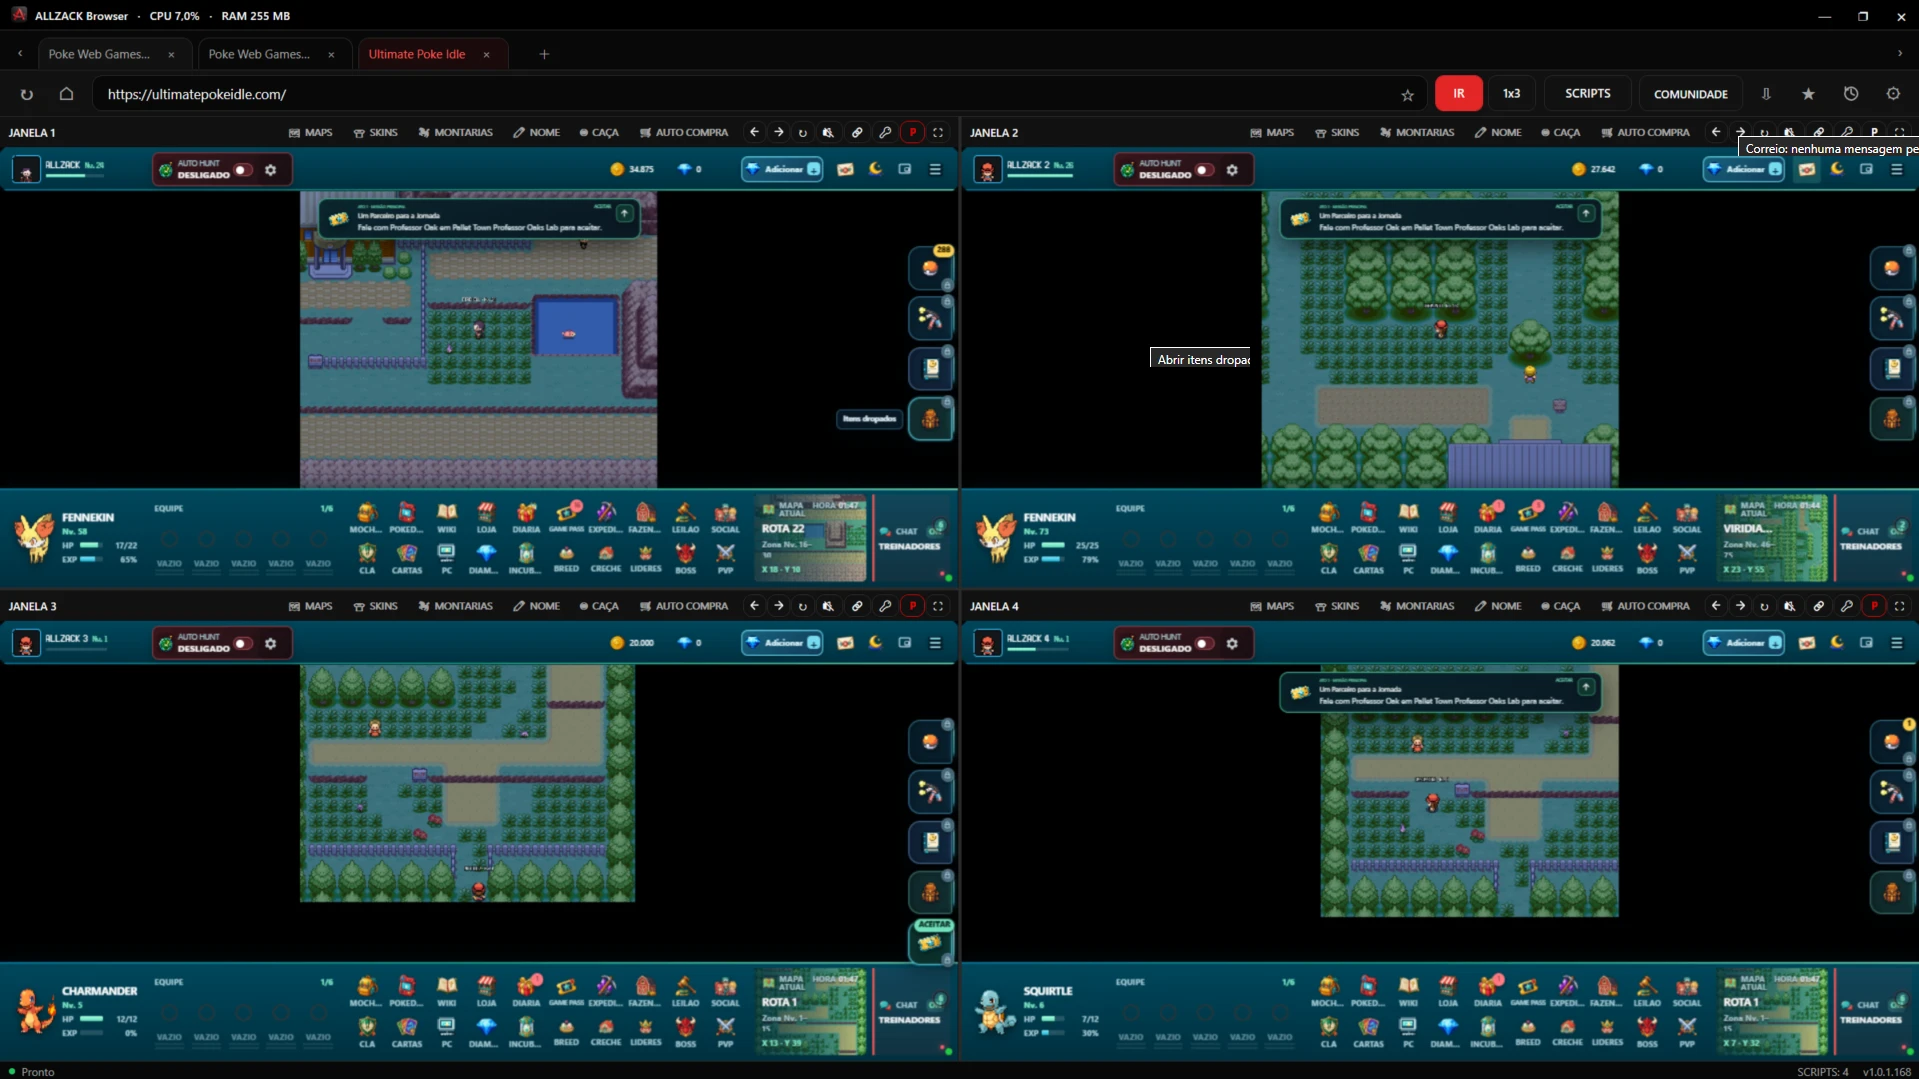Open the hamburger menu in Janela 1
Viewport: 1919px width, 1079px height.
pyautogui.click(x=935, y=169)
